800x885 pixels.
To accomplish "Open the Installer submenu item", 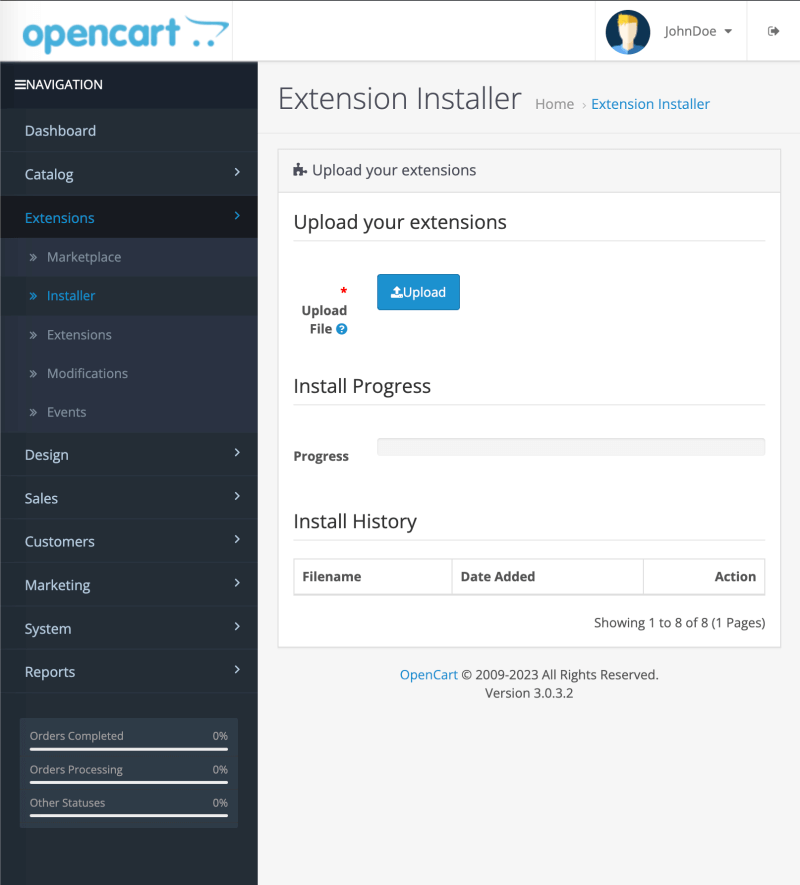I will [71, 296].
